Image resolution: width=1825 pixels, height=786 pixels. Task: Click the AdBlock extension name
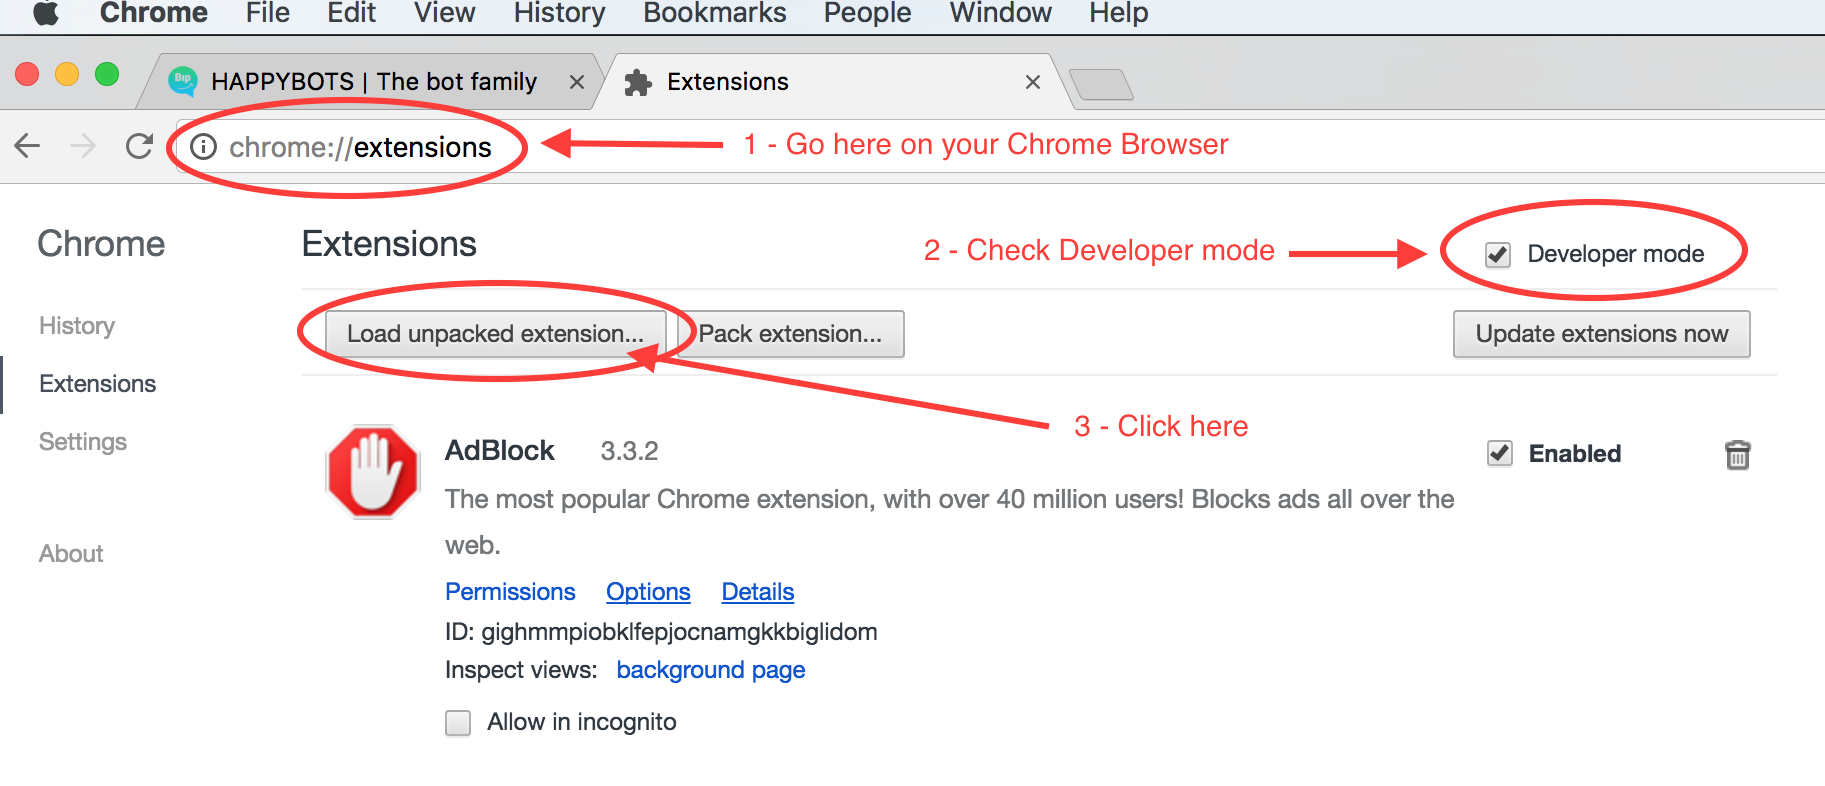500,451
